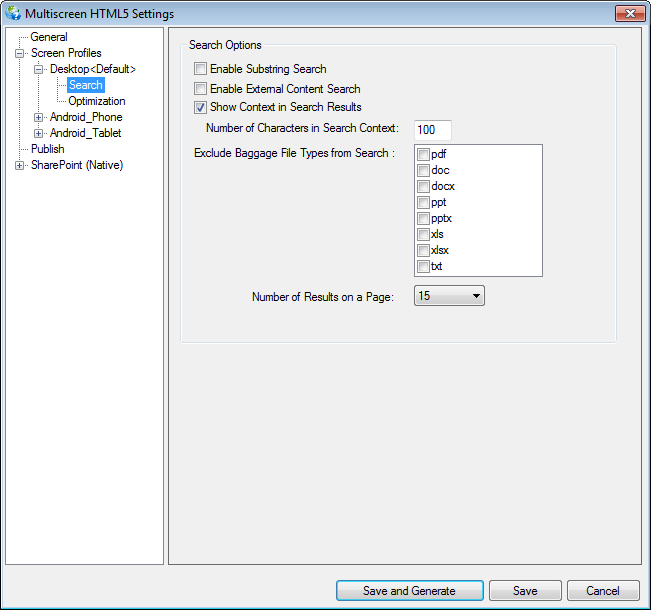Expand the SharePoint (Native) node
This screenshot has width=651, height=610.
point(20,165)
